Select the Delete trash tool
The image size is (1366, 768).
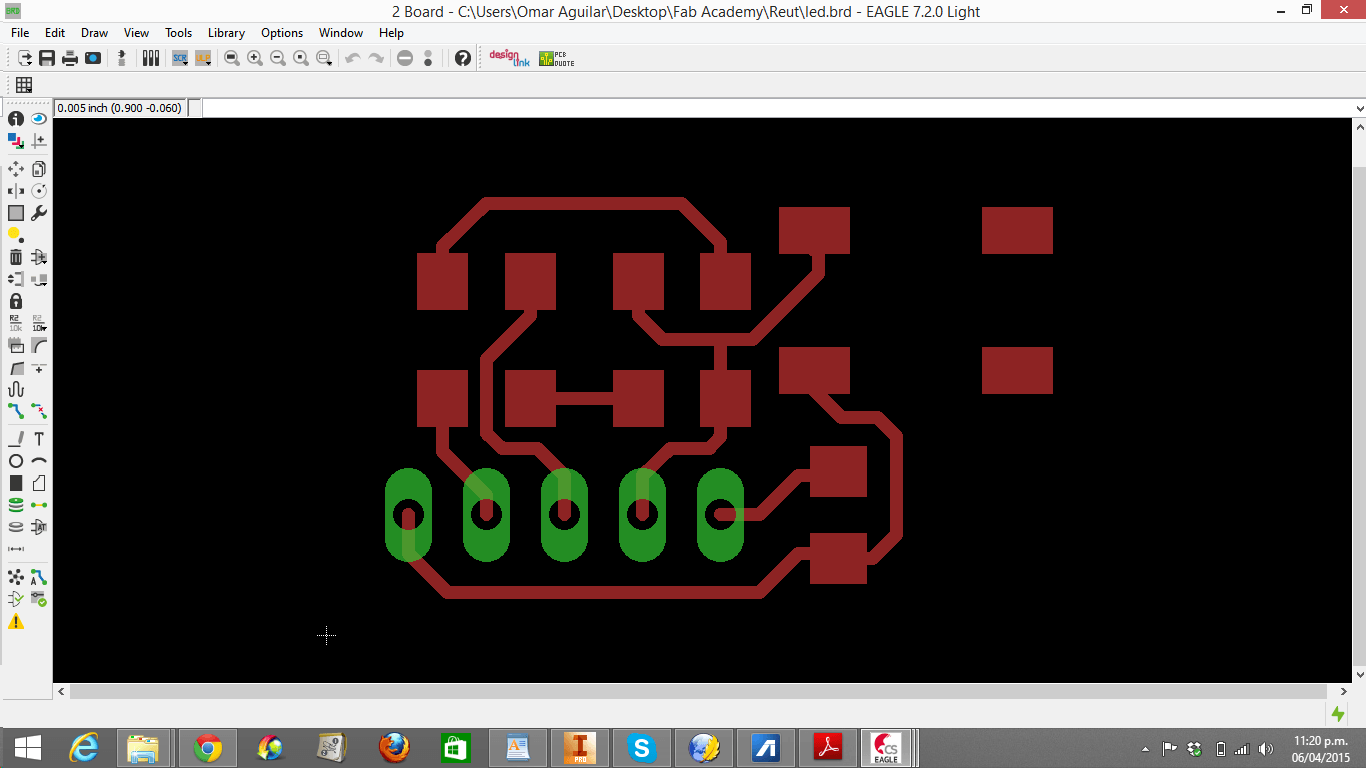[x=16, y=257]
